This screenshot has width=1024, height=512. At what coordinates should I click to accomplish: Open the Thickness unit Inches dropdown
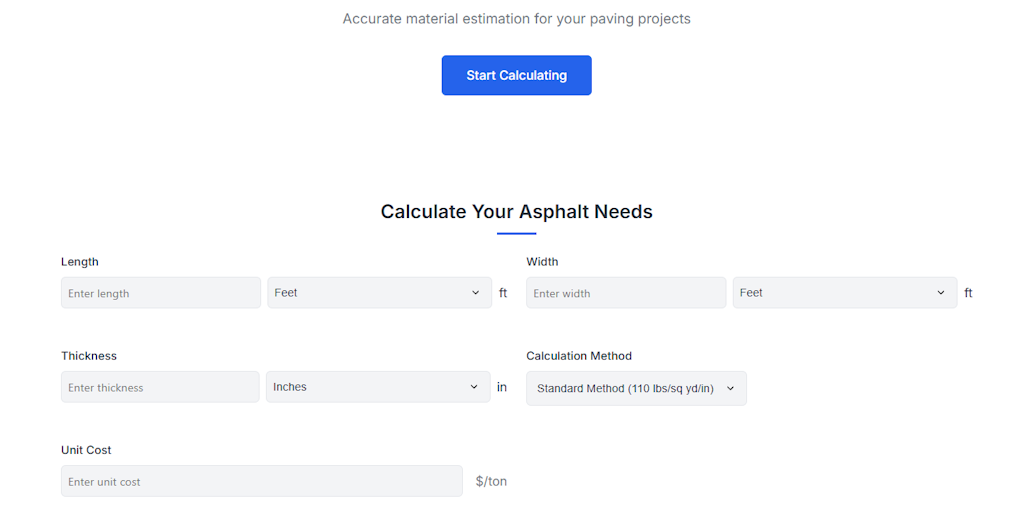(376, 387)
